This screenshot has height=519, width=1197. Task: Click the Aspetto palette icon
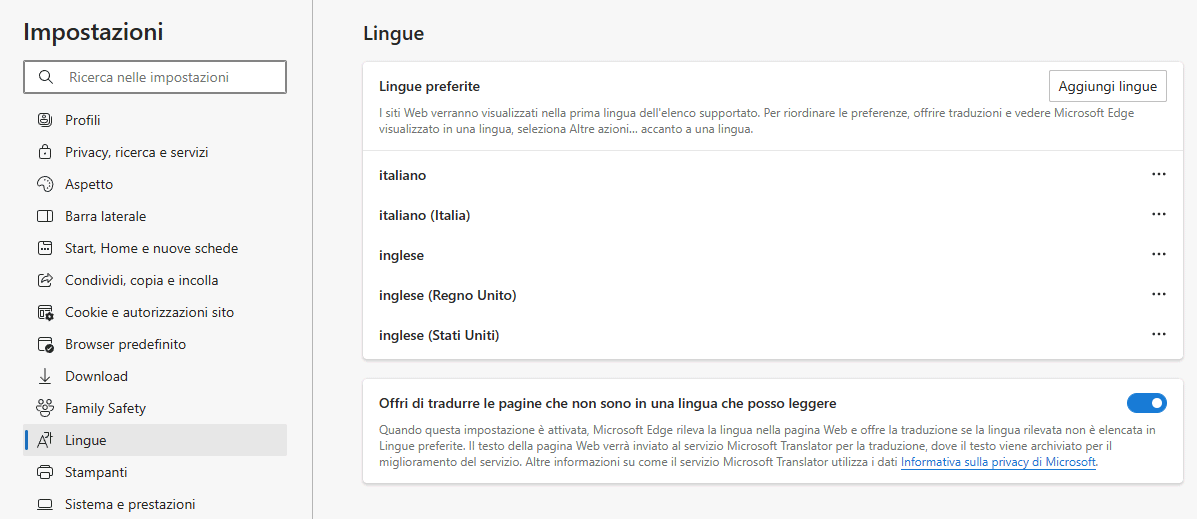[x=44, y=184]
